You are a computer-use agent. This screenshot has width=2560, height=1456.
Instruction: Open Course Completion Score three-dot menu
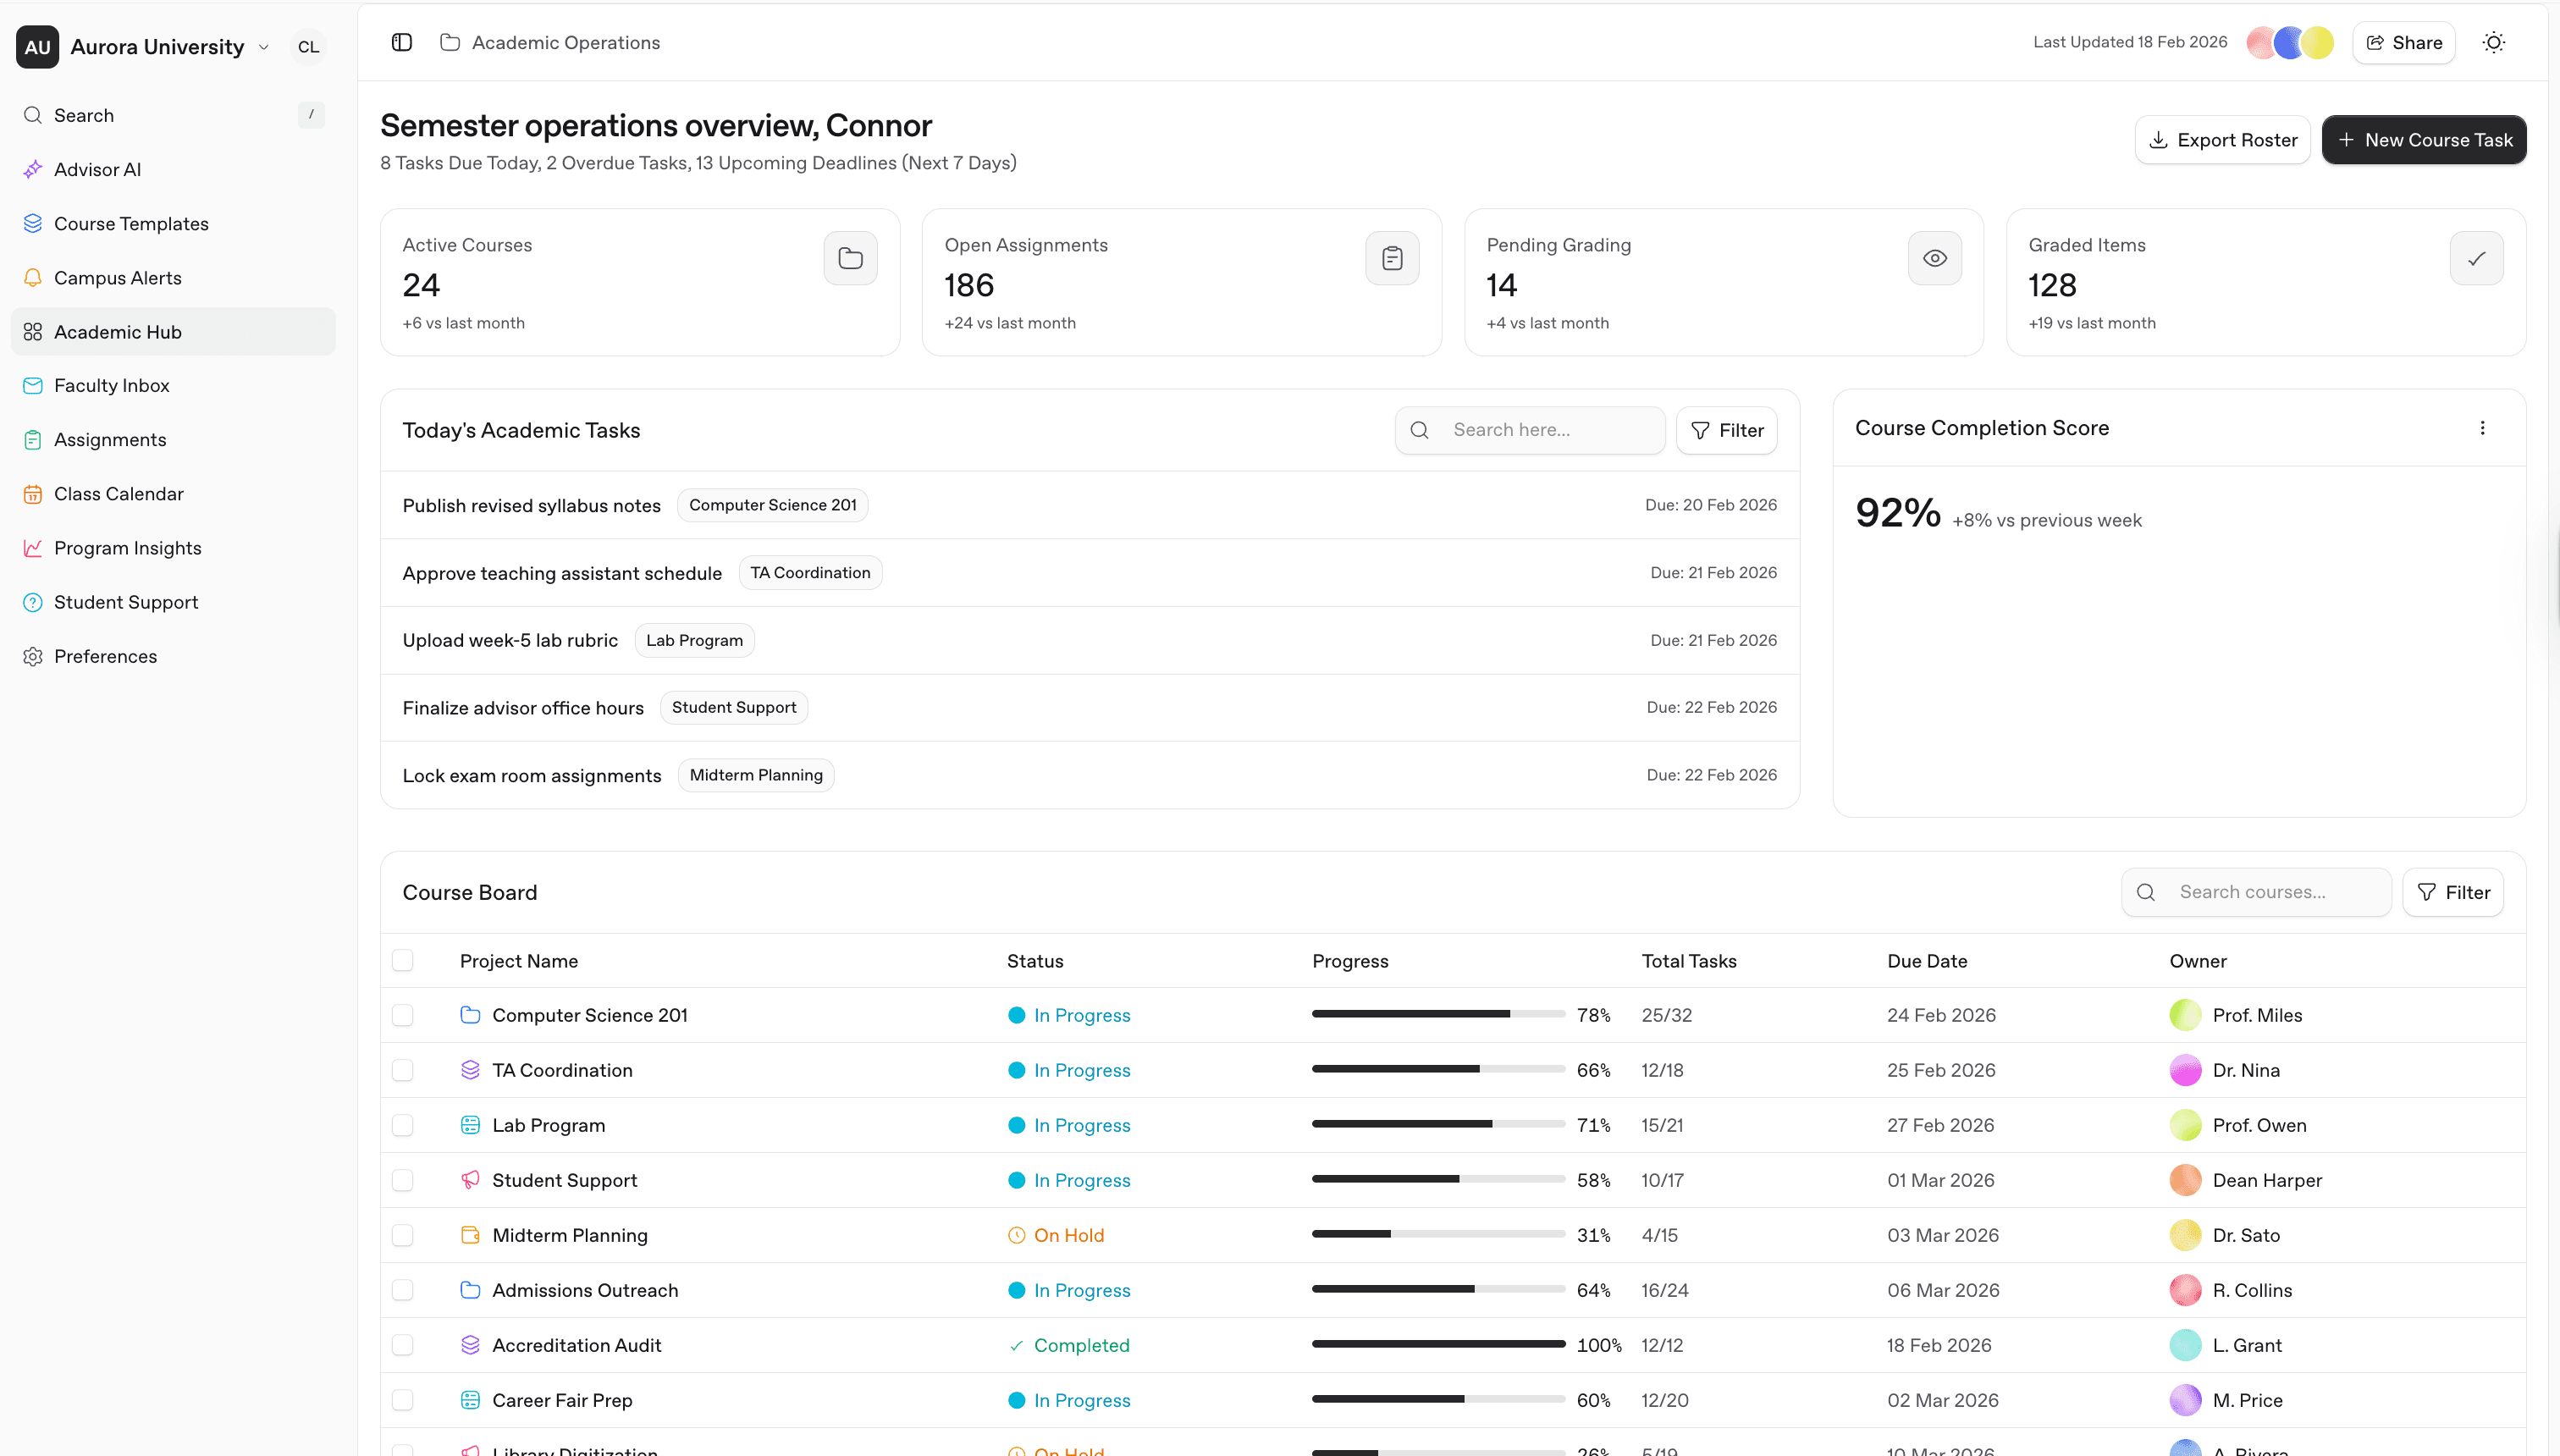[2482, 428]
